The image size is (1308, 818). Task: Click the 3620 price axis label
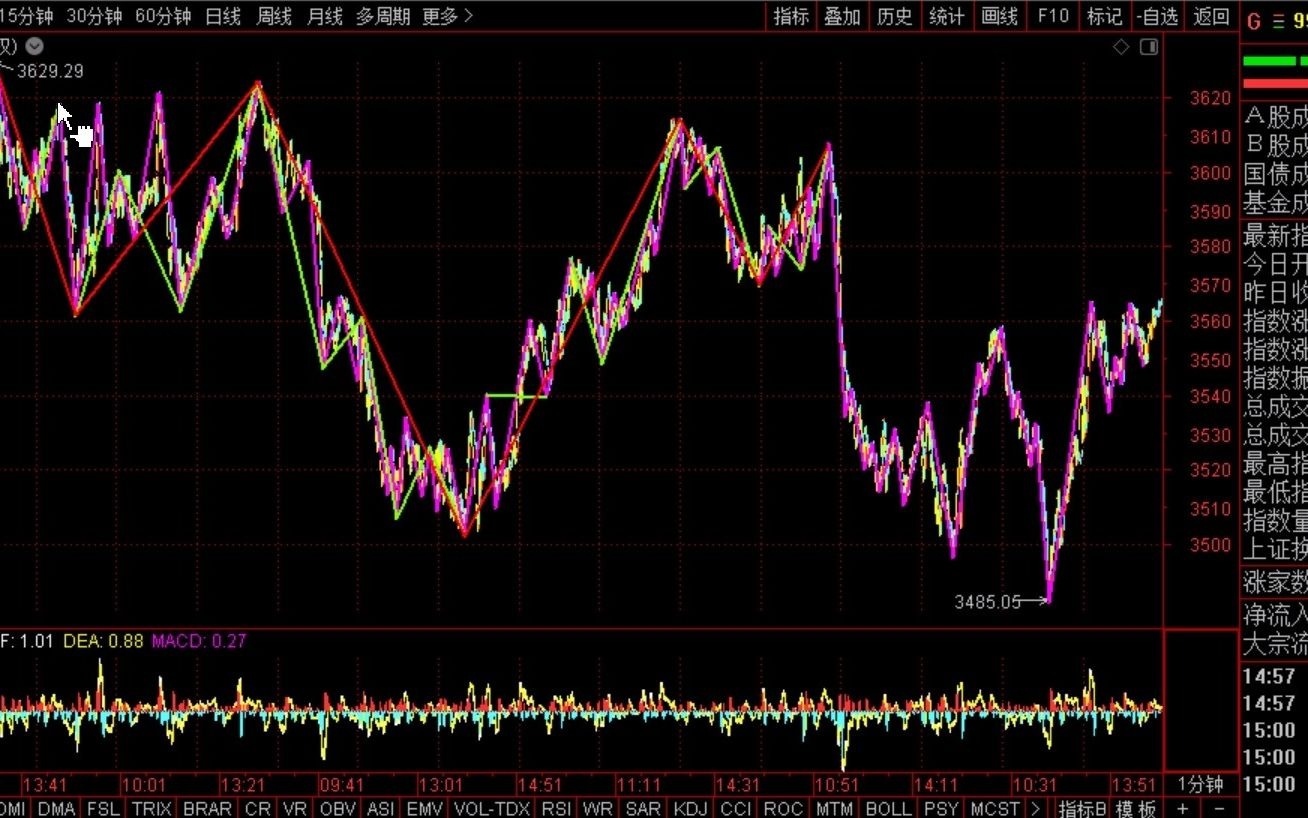click(1210, 98)
